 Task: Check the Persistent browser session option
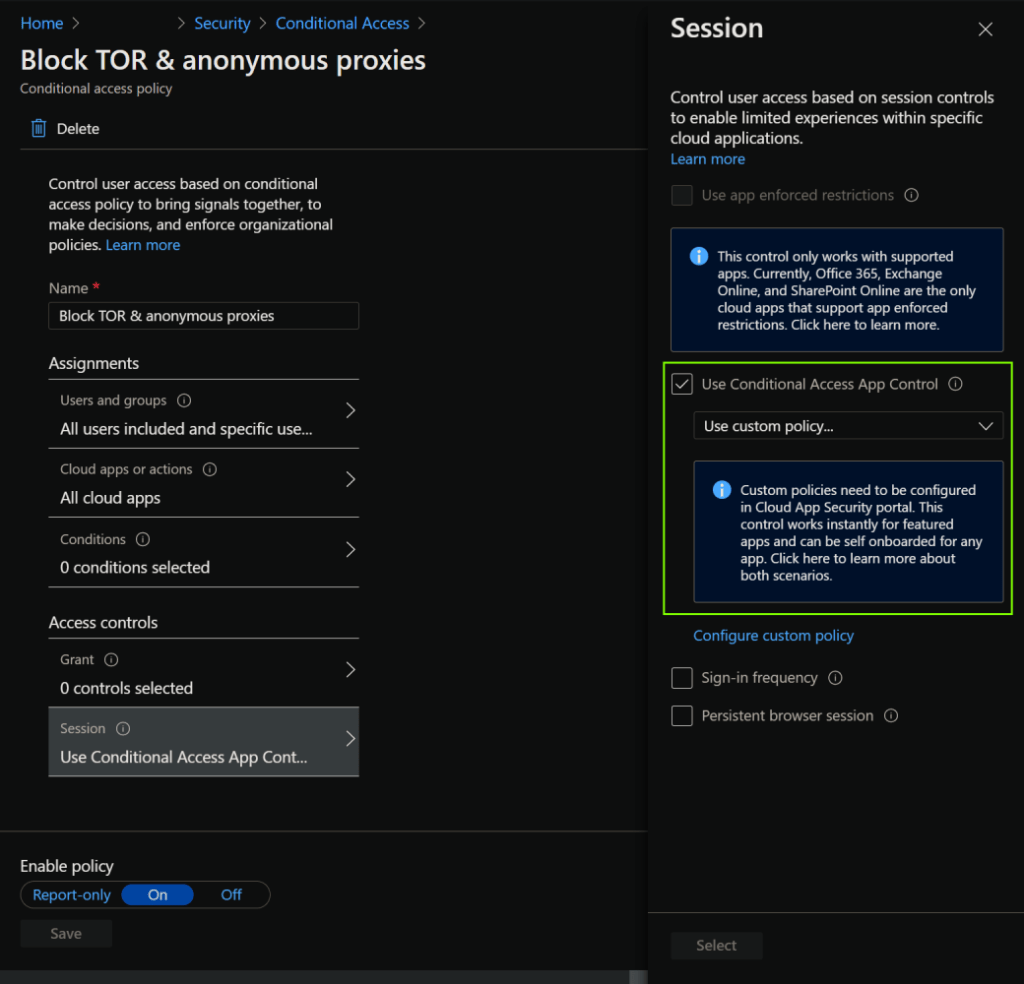pos(681,715)
